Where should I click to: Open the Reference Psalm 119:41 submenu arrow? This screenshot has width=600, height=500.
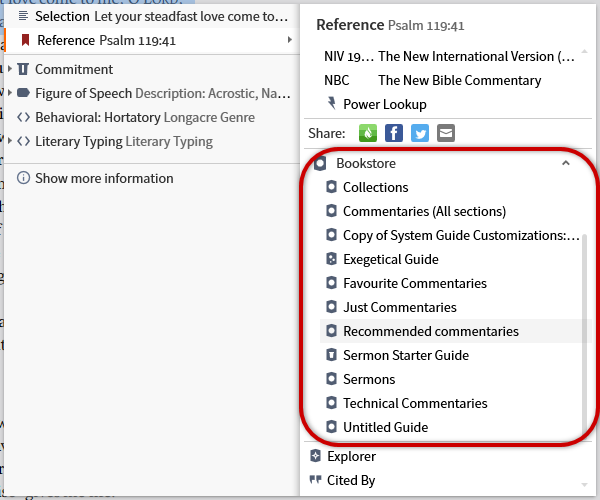click(x=290, y=40)
